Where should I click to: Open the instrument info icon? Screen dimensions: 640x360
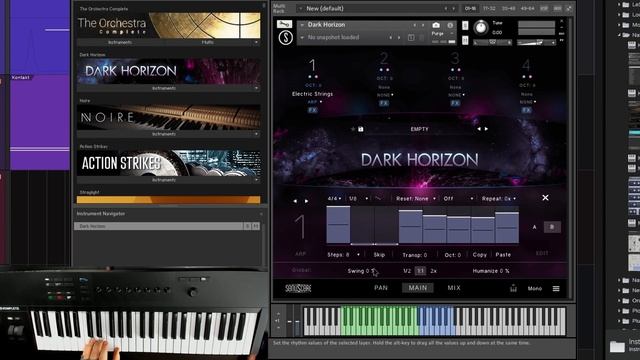coord(450,25)
